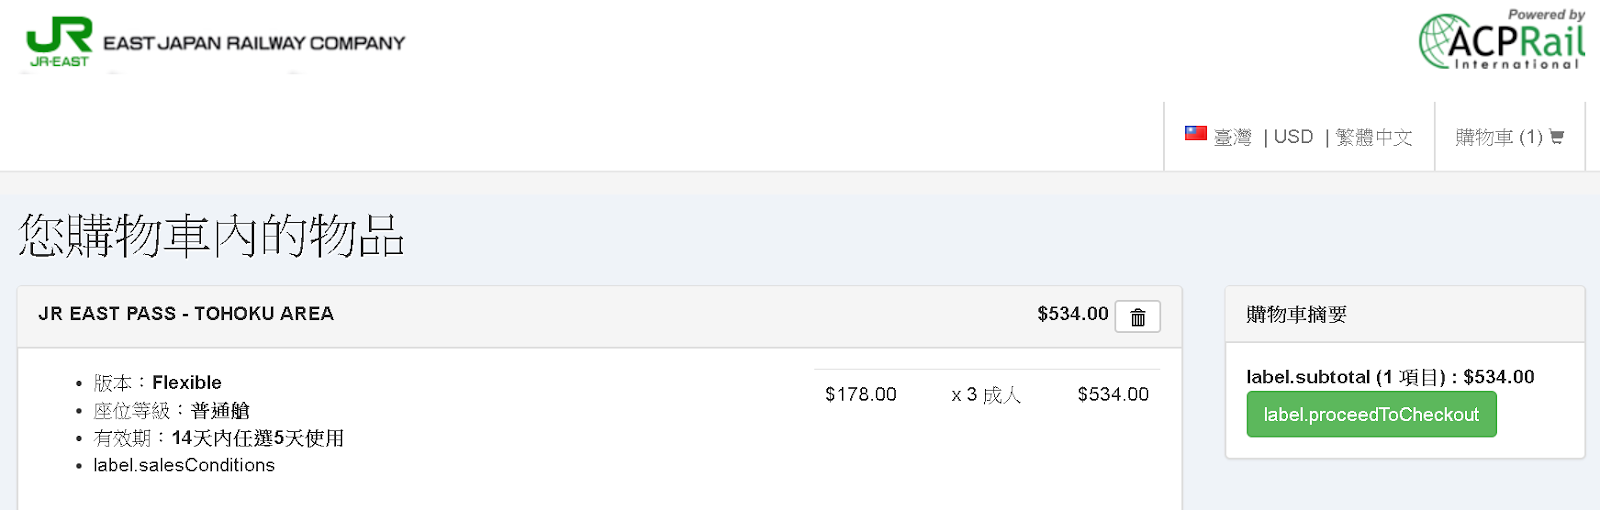Click the East Japan Railway Company text
The height and width of the screenshot is (510, 1600).
[x=254, y=43]
